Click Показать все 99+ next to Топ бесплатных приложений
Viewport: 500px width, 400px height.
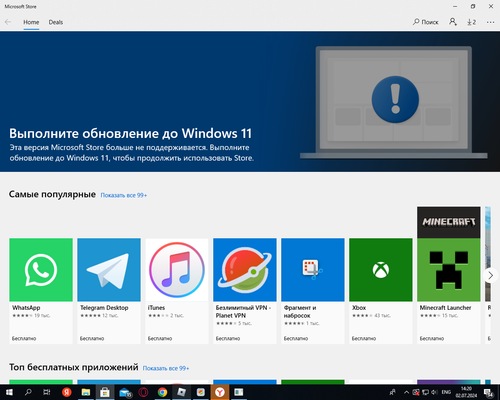tap(166, 368)
